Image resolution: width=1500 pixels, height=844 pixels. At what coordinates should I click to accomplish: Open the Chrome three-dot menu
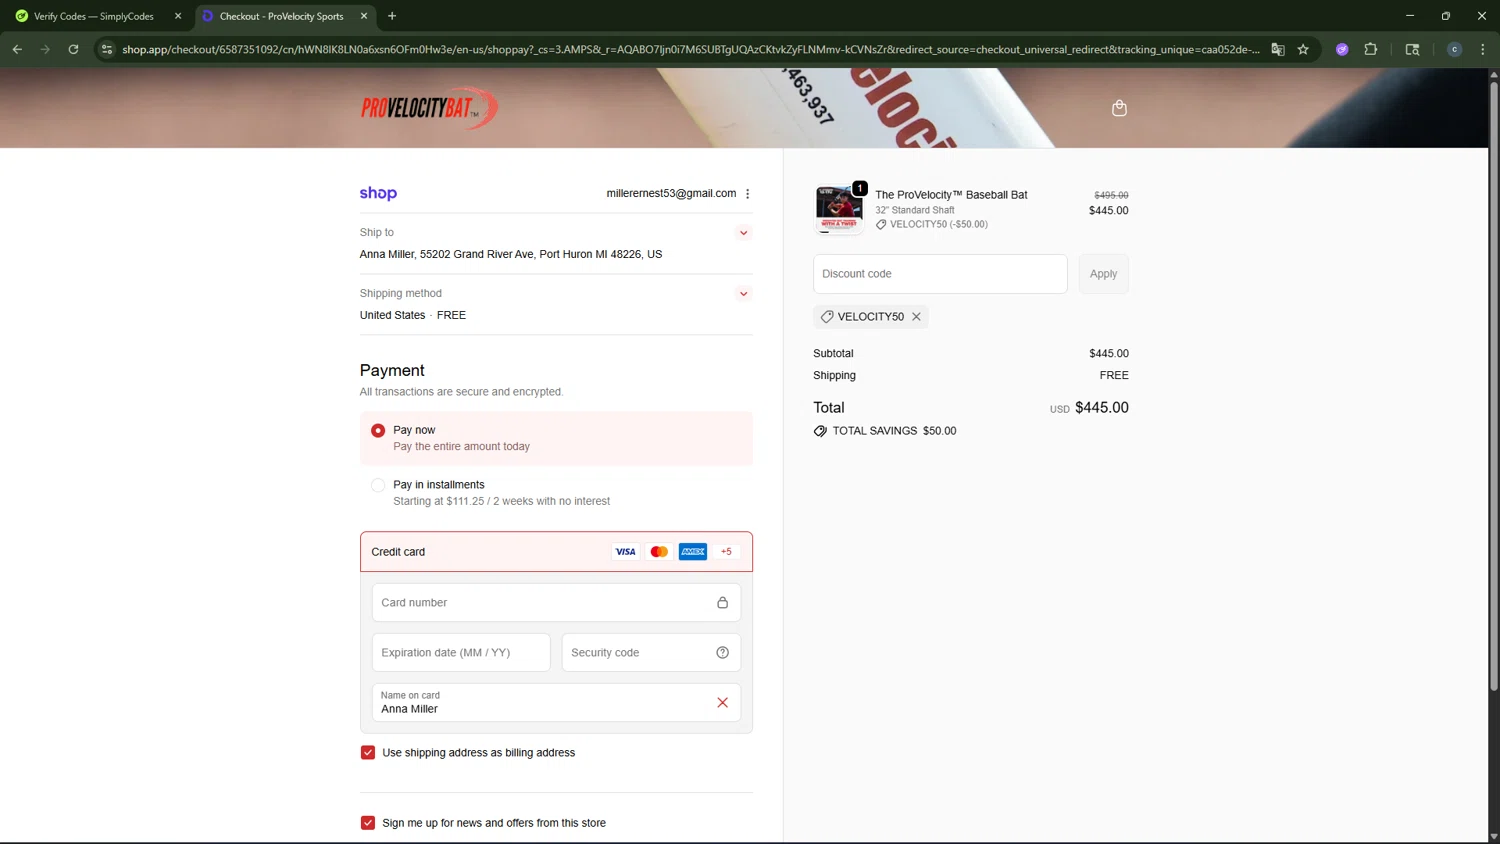click(x=1482, y=49)
